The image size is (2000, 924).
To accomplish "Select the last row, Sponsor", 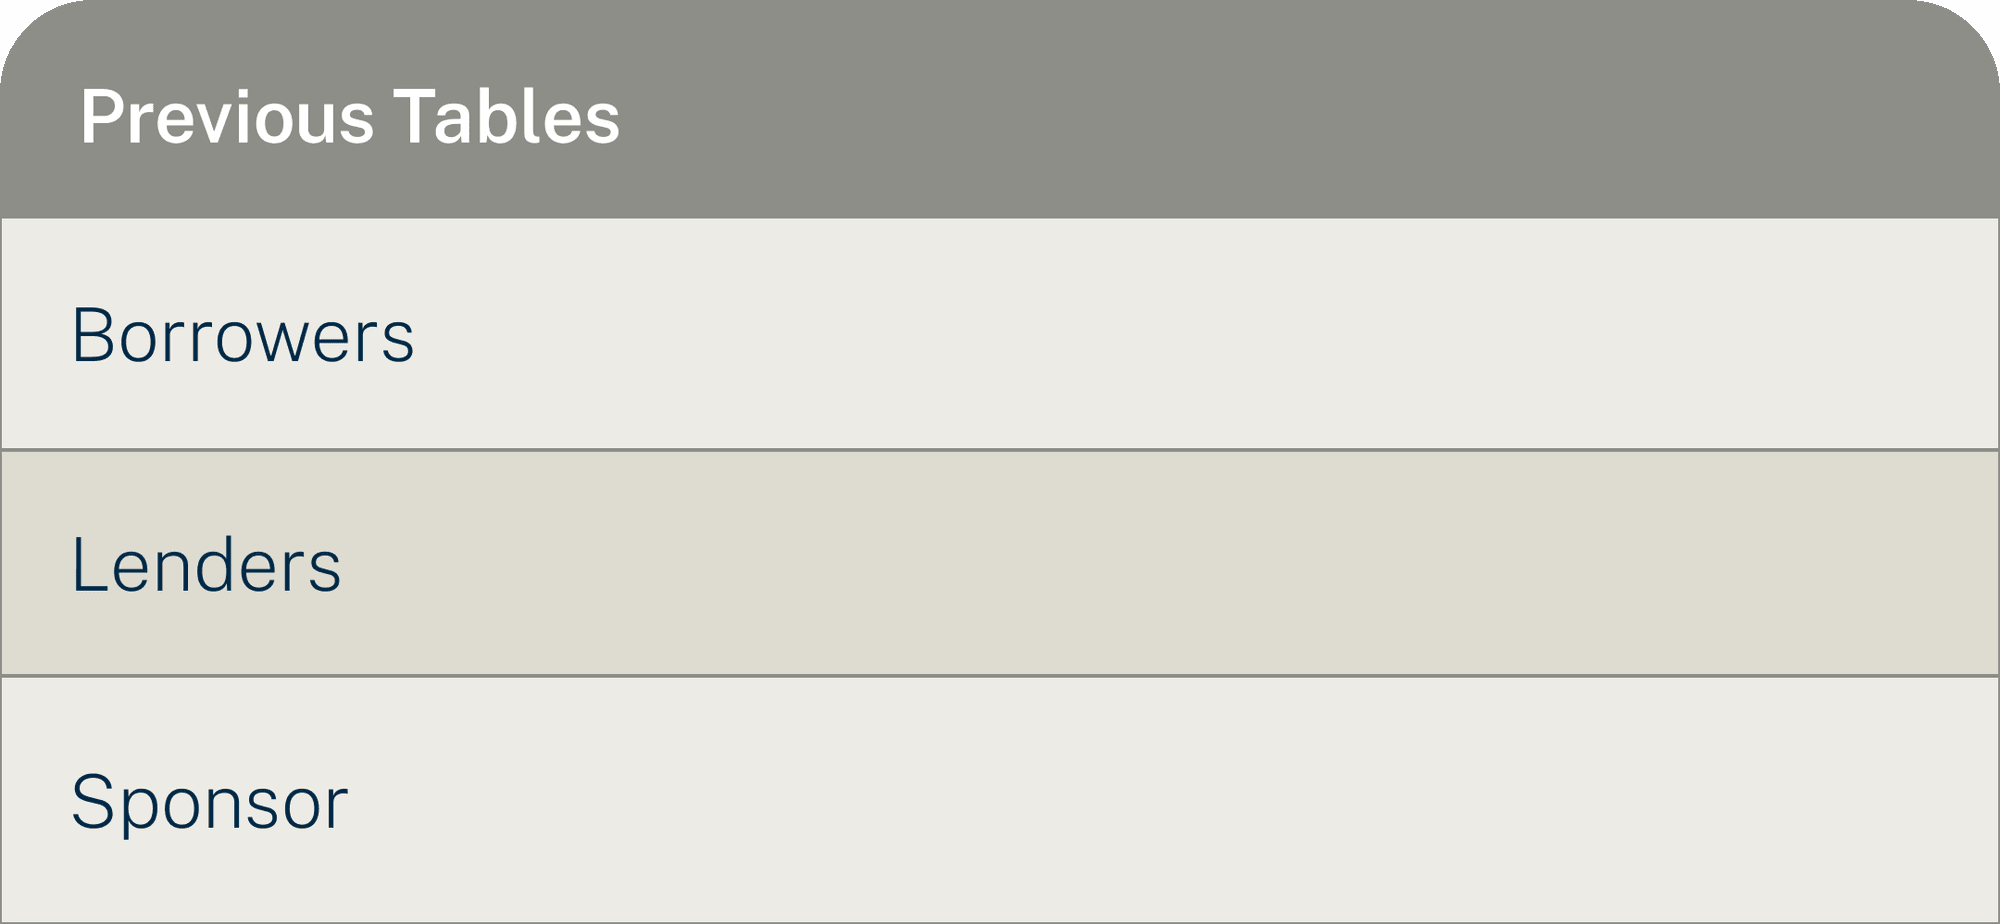I will [x=1000, y=800].
